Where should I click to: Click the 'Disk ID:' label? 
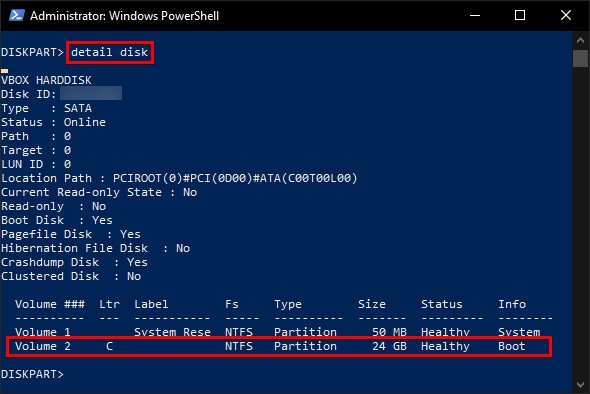[29, 94]
